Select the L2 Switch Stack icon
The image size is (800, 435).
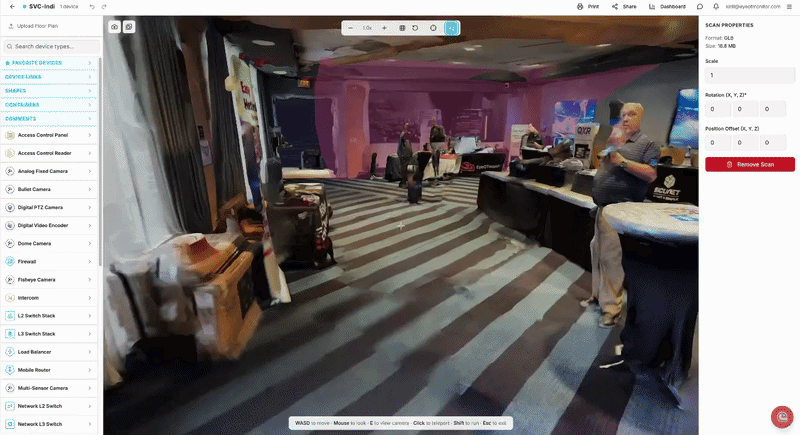pos(10,316)
